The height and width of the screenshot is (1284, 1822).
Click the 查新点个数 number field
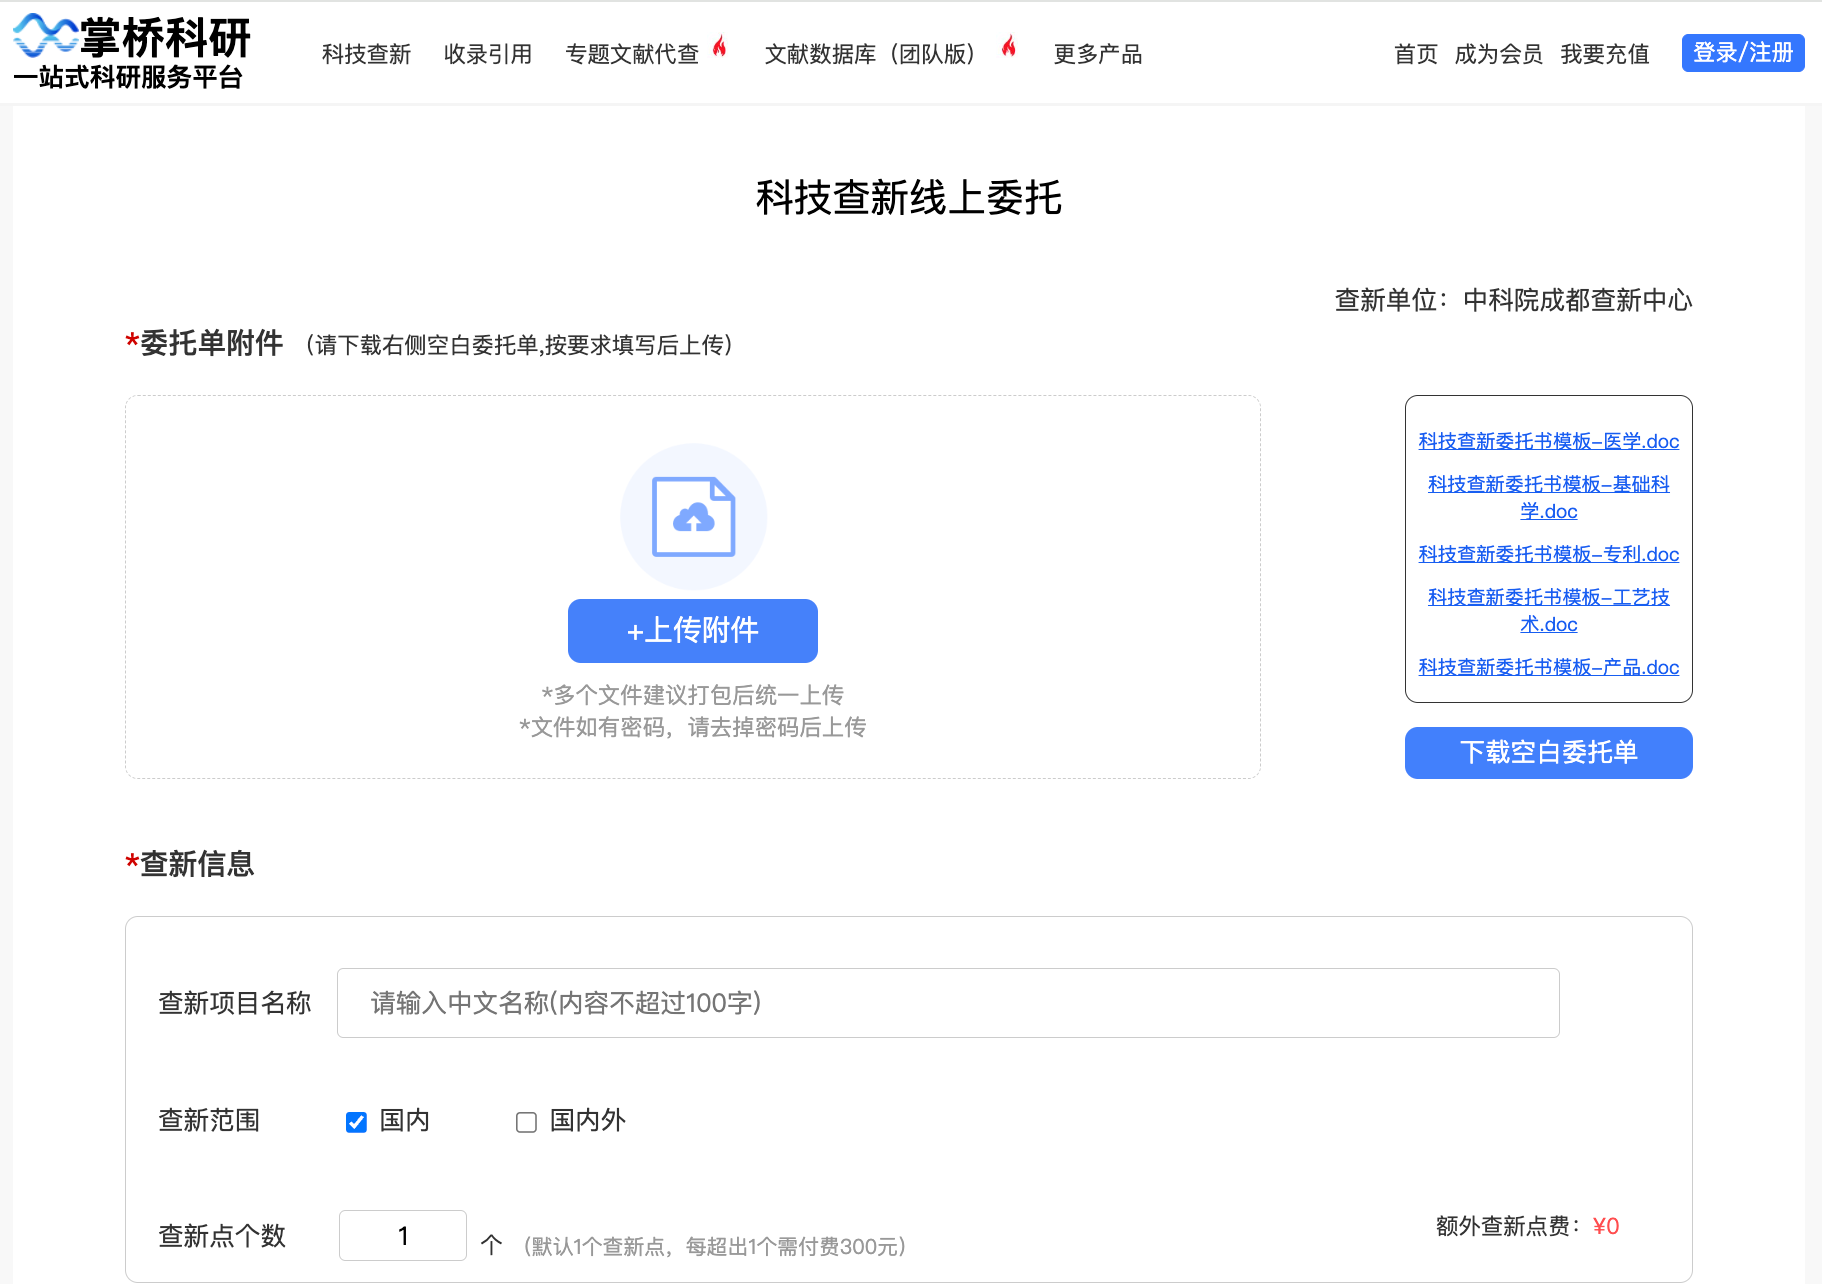[403, 1236]
